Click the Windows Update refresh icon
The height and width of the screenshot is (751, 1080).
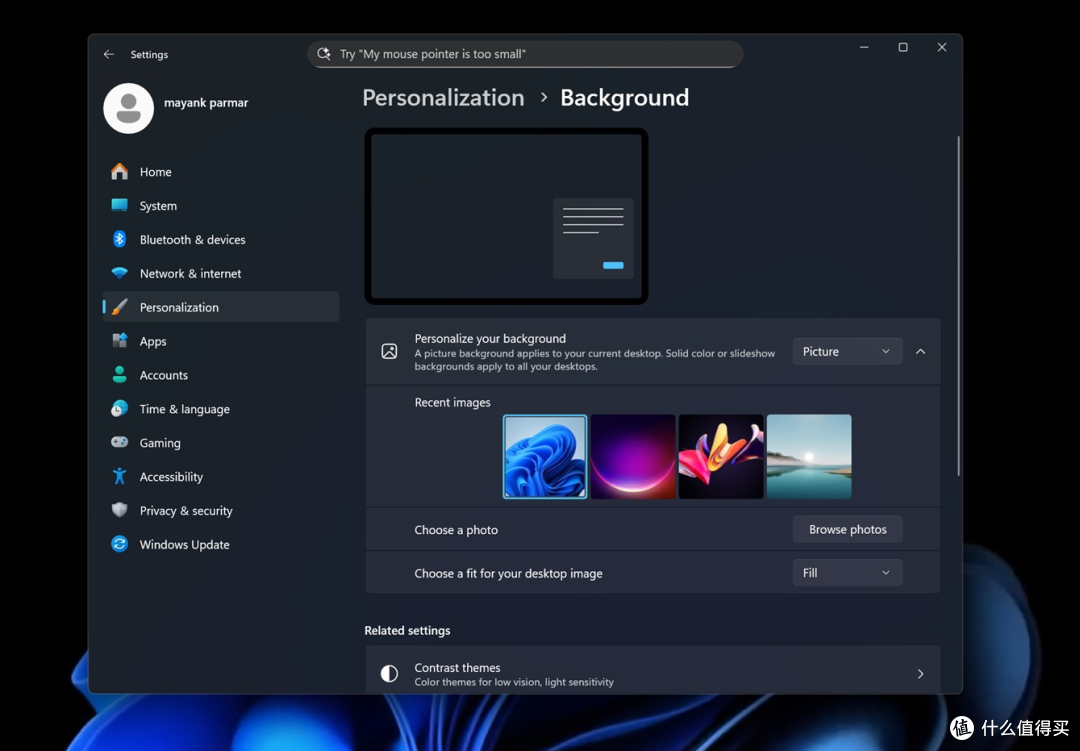[120, 544]
